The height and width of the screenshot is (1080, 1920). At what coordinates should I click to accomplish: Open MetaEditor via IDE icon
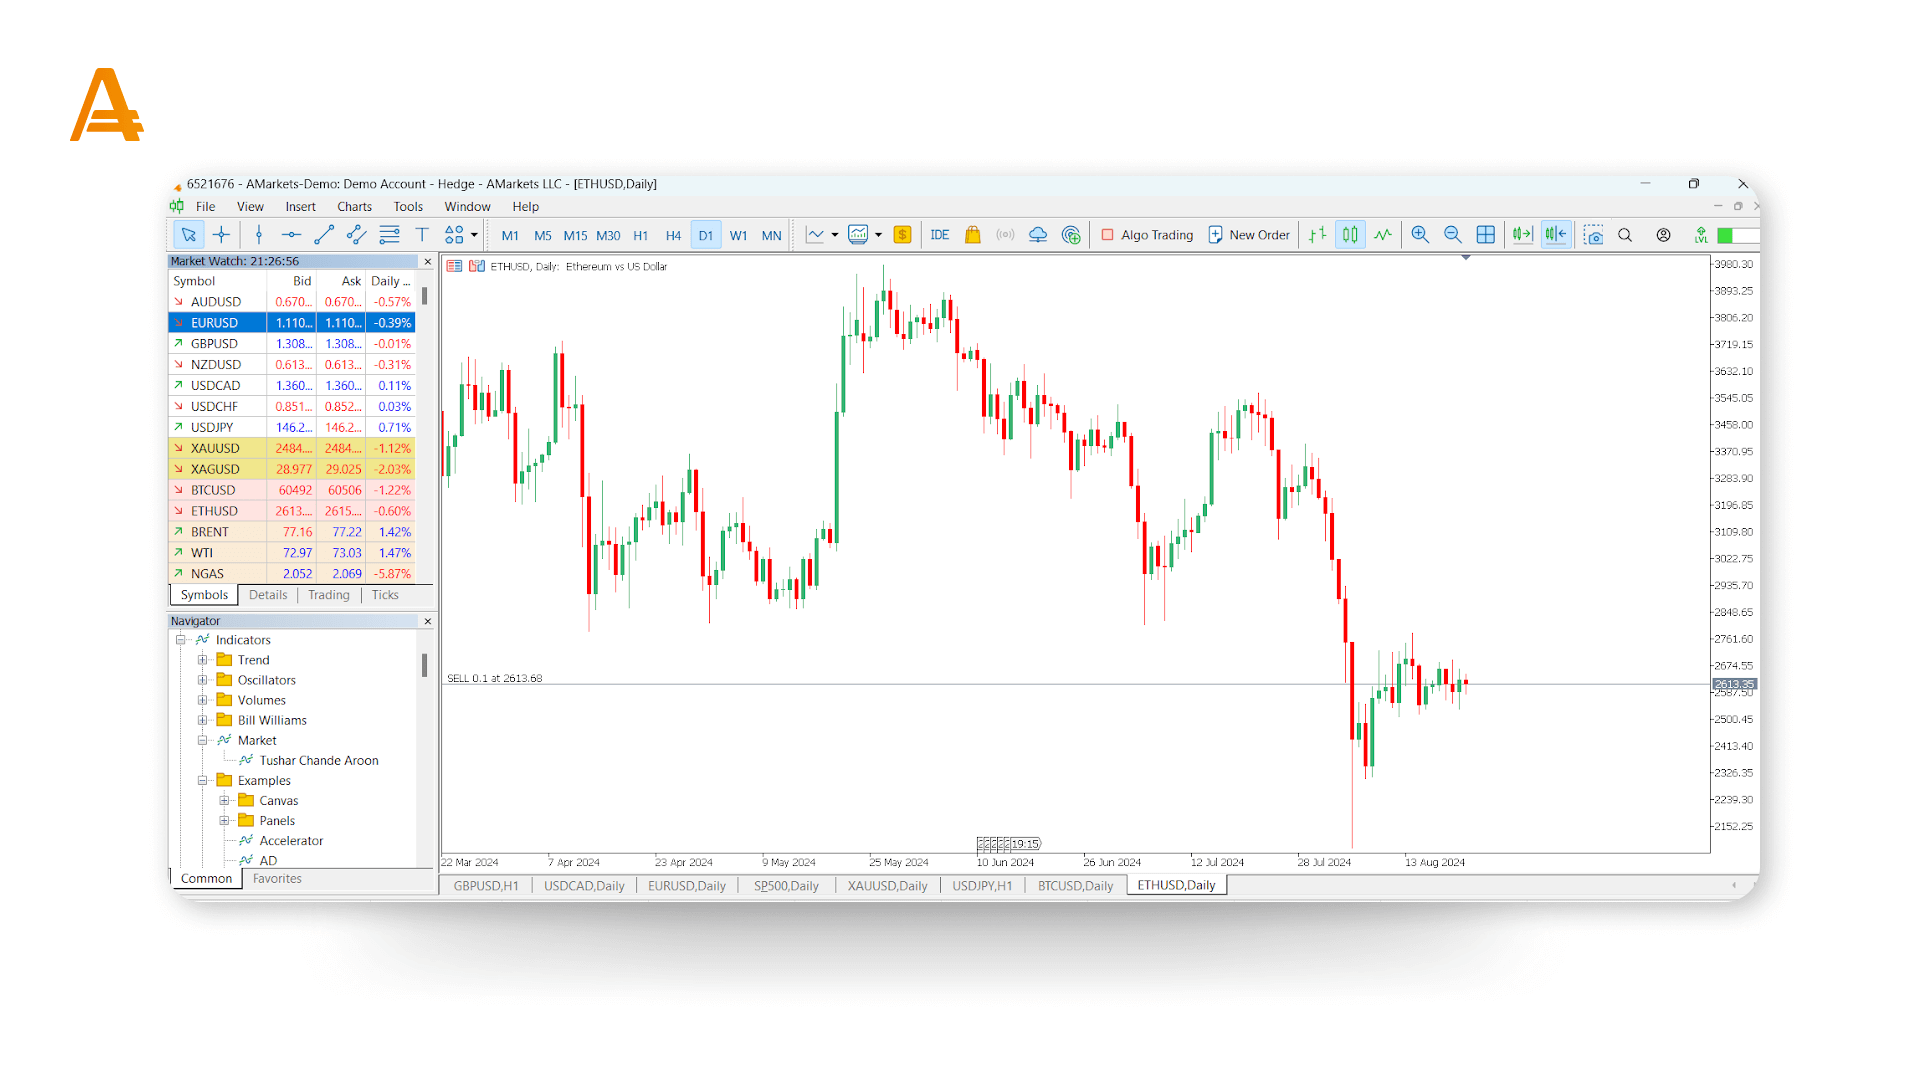[x=939, y=235]
